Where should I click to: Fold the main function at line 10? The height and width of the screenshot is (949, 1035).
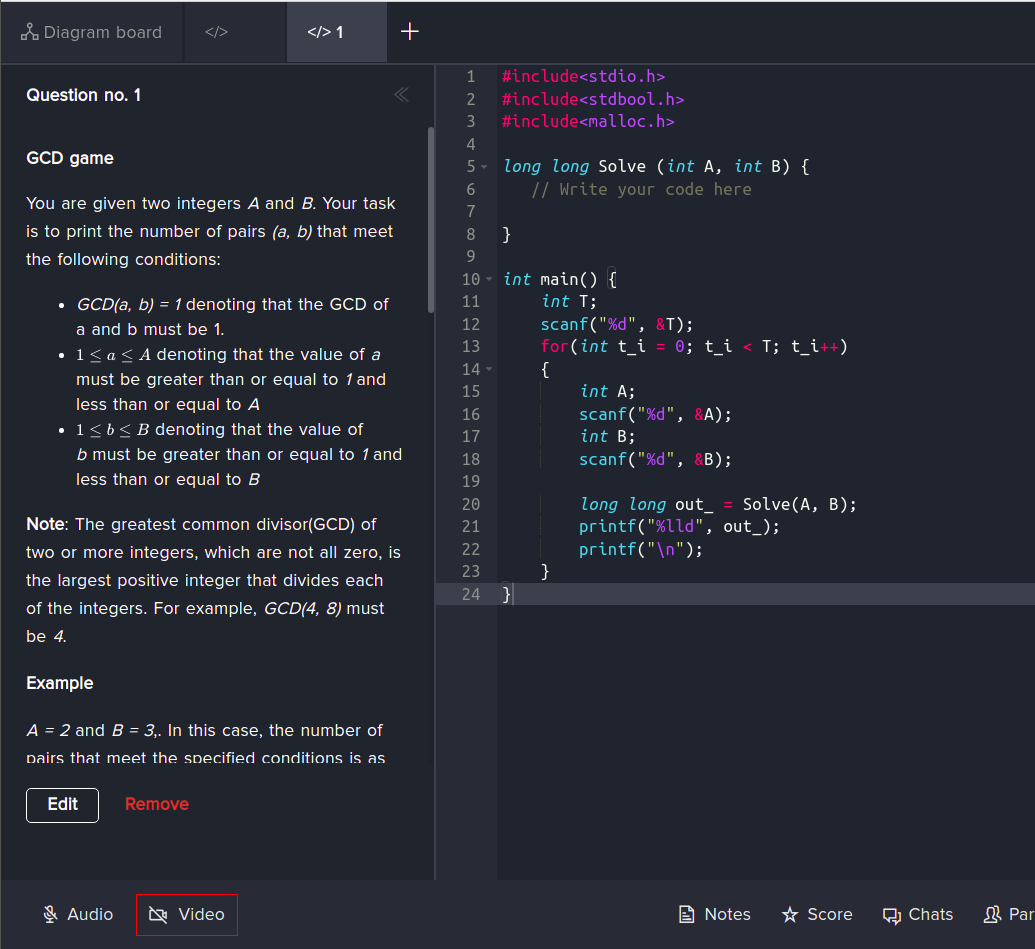coord(488,280)
